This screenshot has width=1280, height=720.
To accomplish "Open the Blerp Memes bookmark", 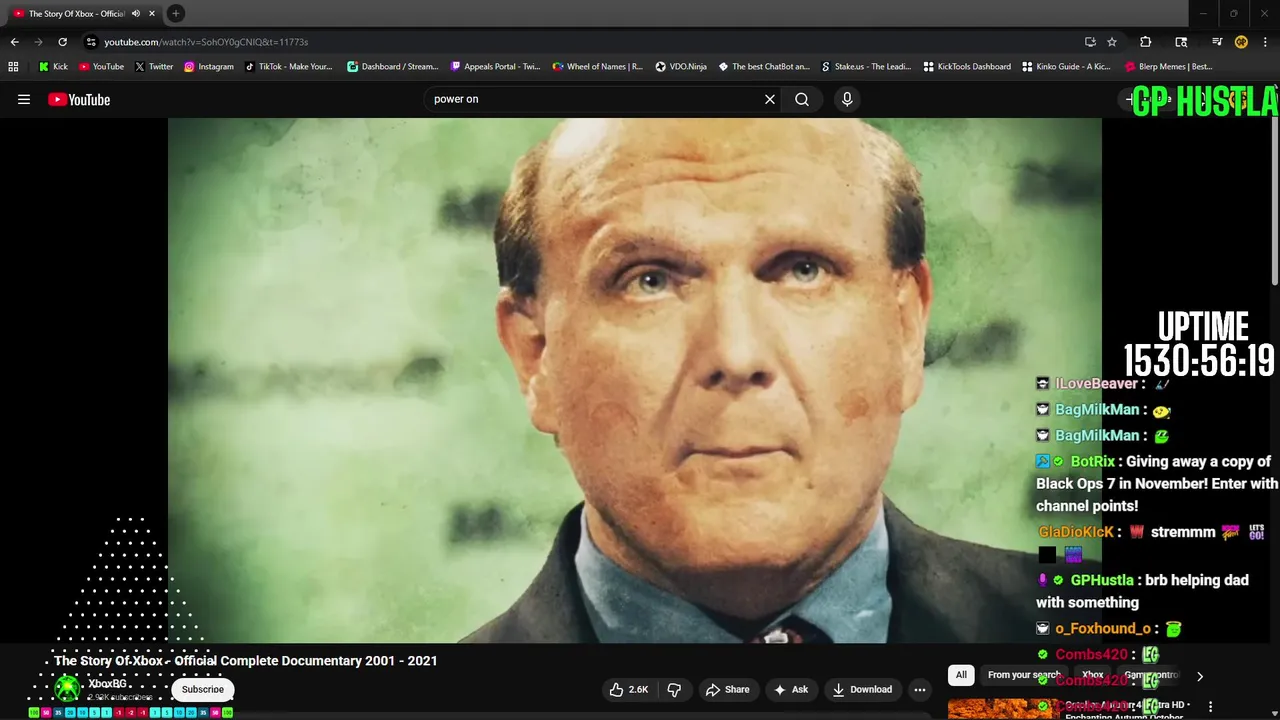I will pyautogui.click(x=1169, y=67).
